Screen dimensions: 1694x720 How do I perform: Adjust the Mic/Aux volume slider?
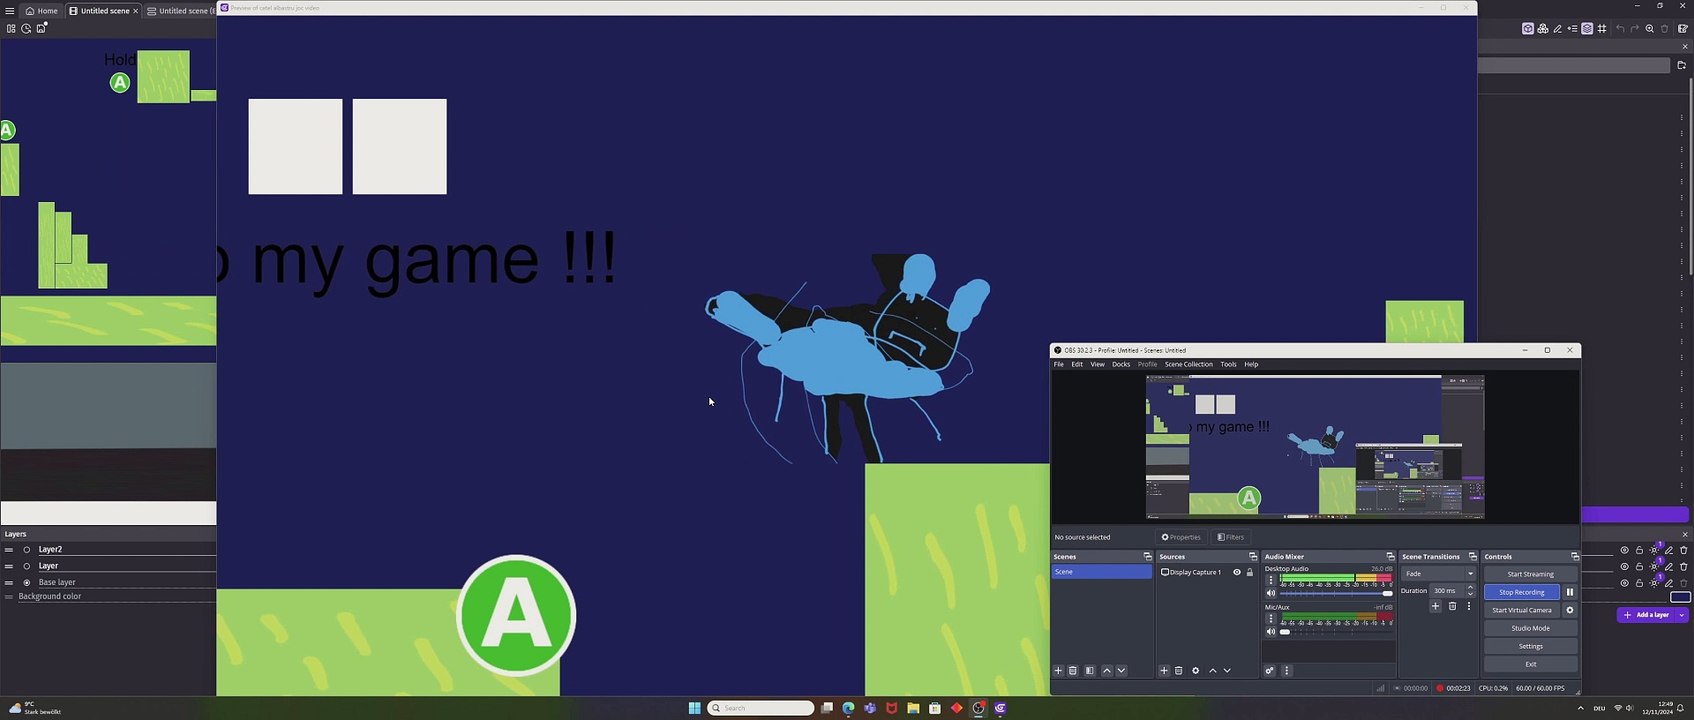(x=1336, y=632)
